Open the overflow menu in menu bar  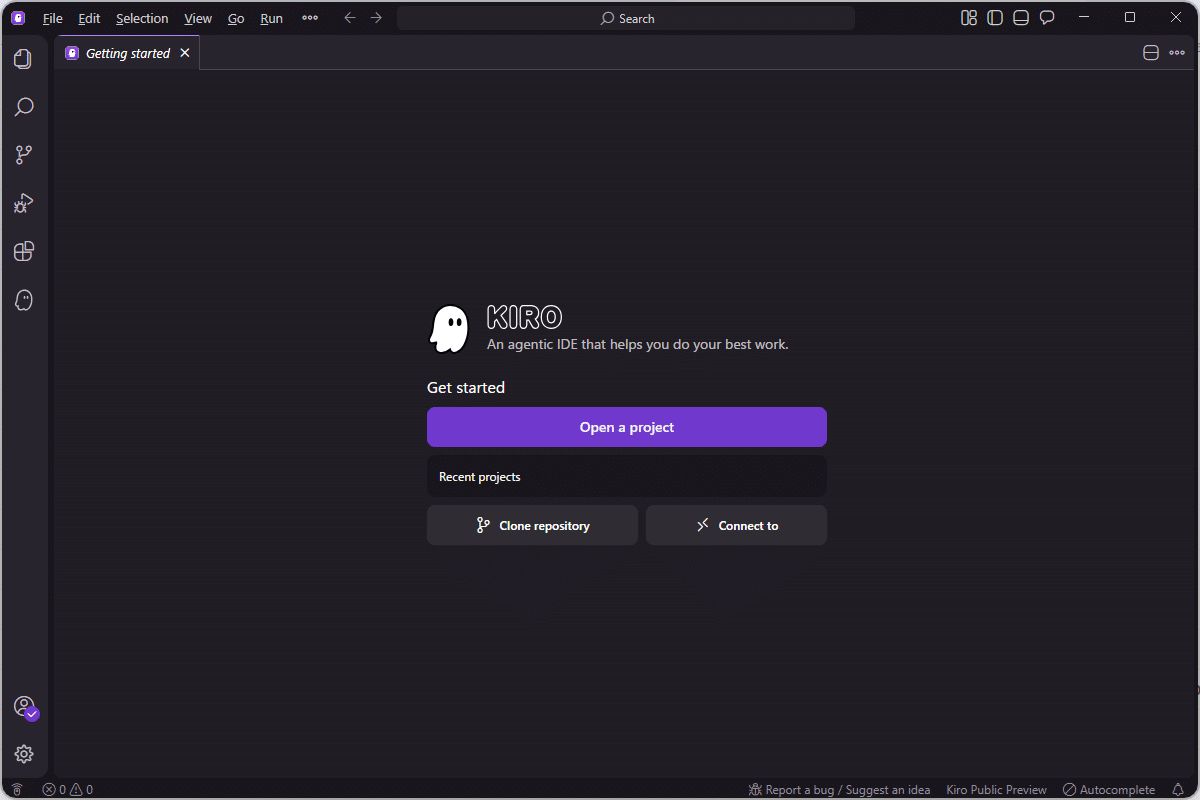310,17
